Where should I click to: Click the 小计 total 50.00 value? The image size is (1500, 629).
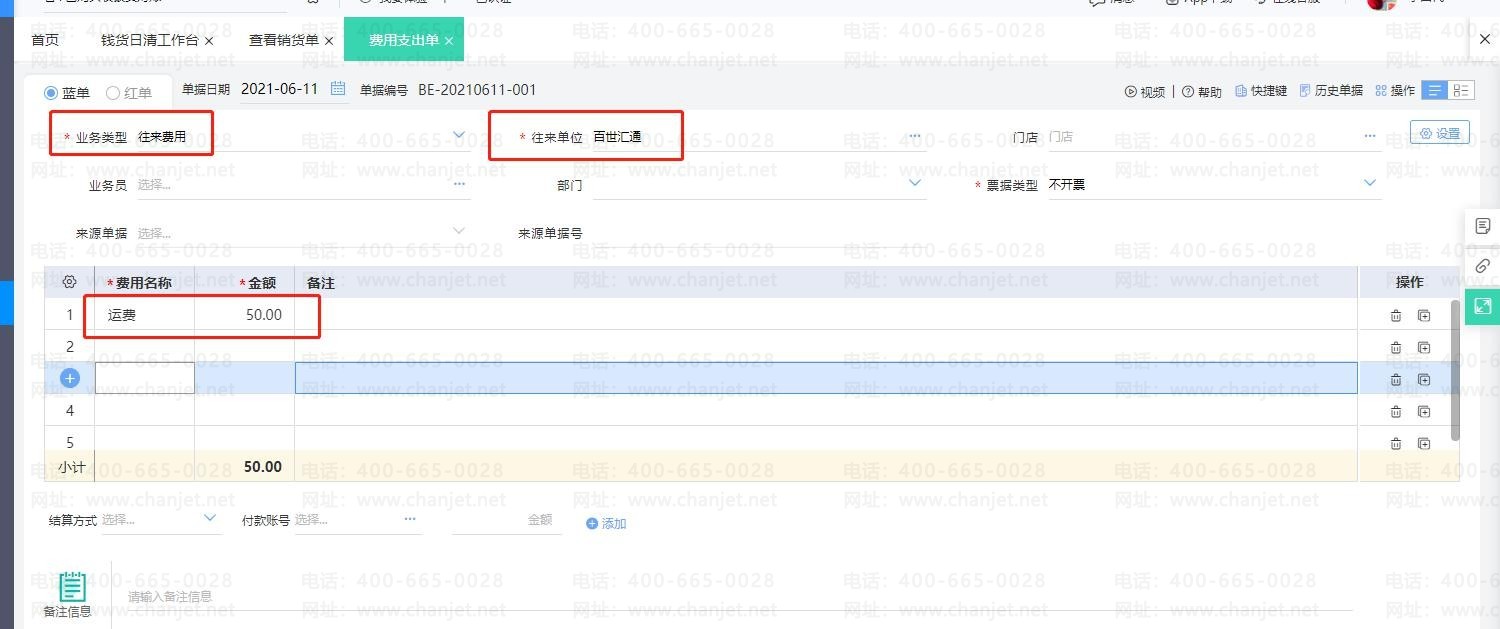pyautogui.click(x=263, y=467)
